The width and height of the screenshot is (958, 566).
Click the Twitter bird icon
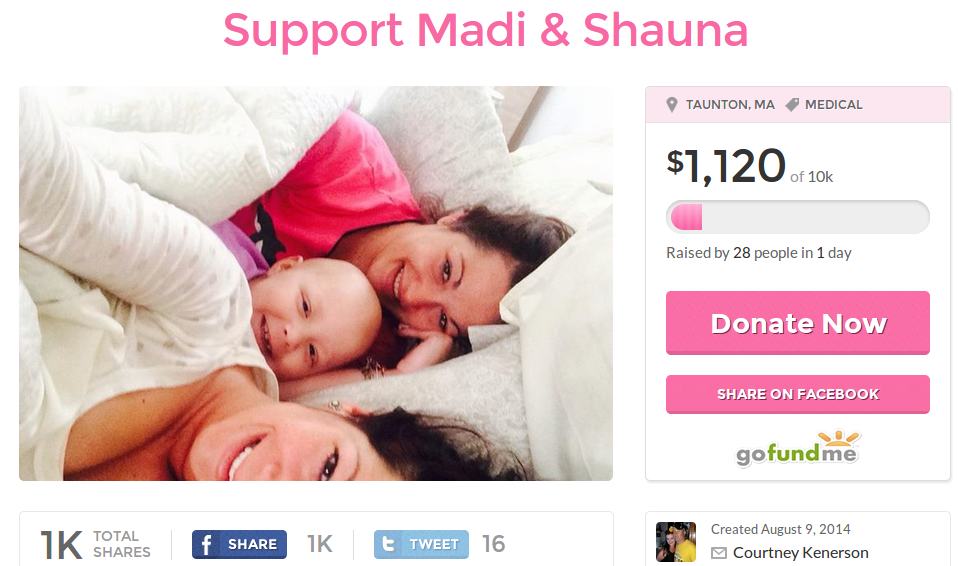click(x=387, y=544)
